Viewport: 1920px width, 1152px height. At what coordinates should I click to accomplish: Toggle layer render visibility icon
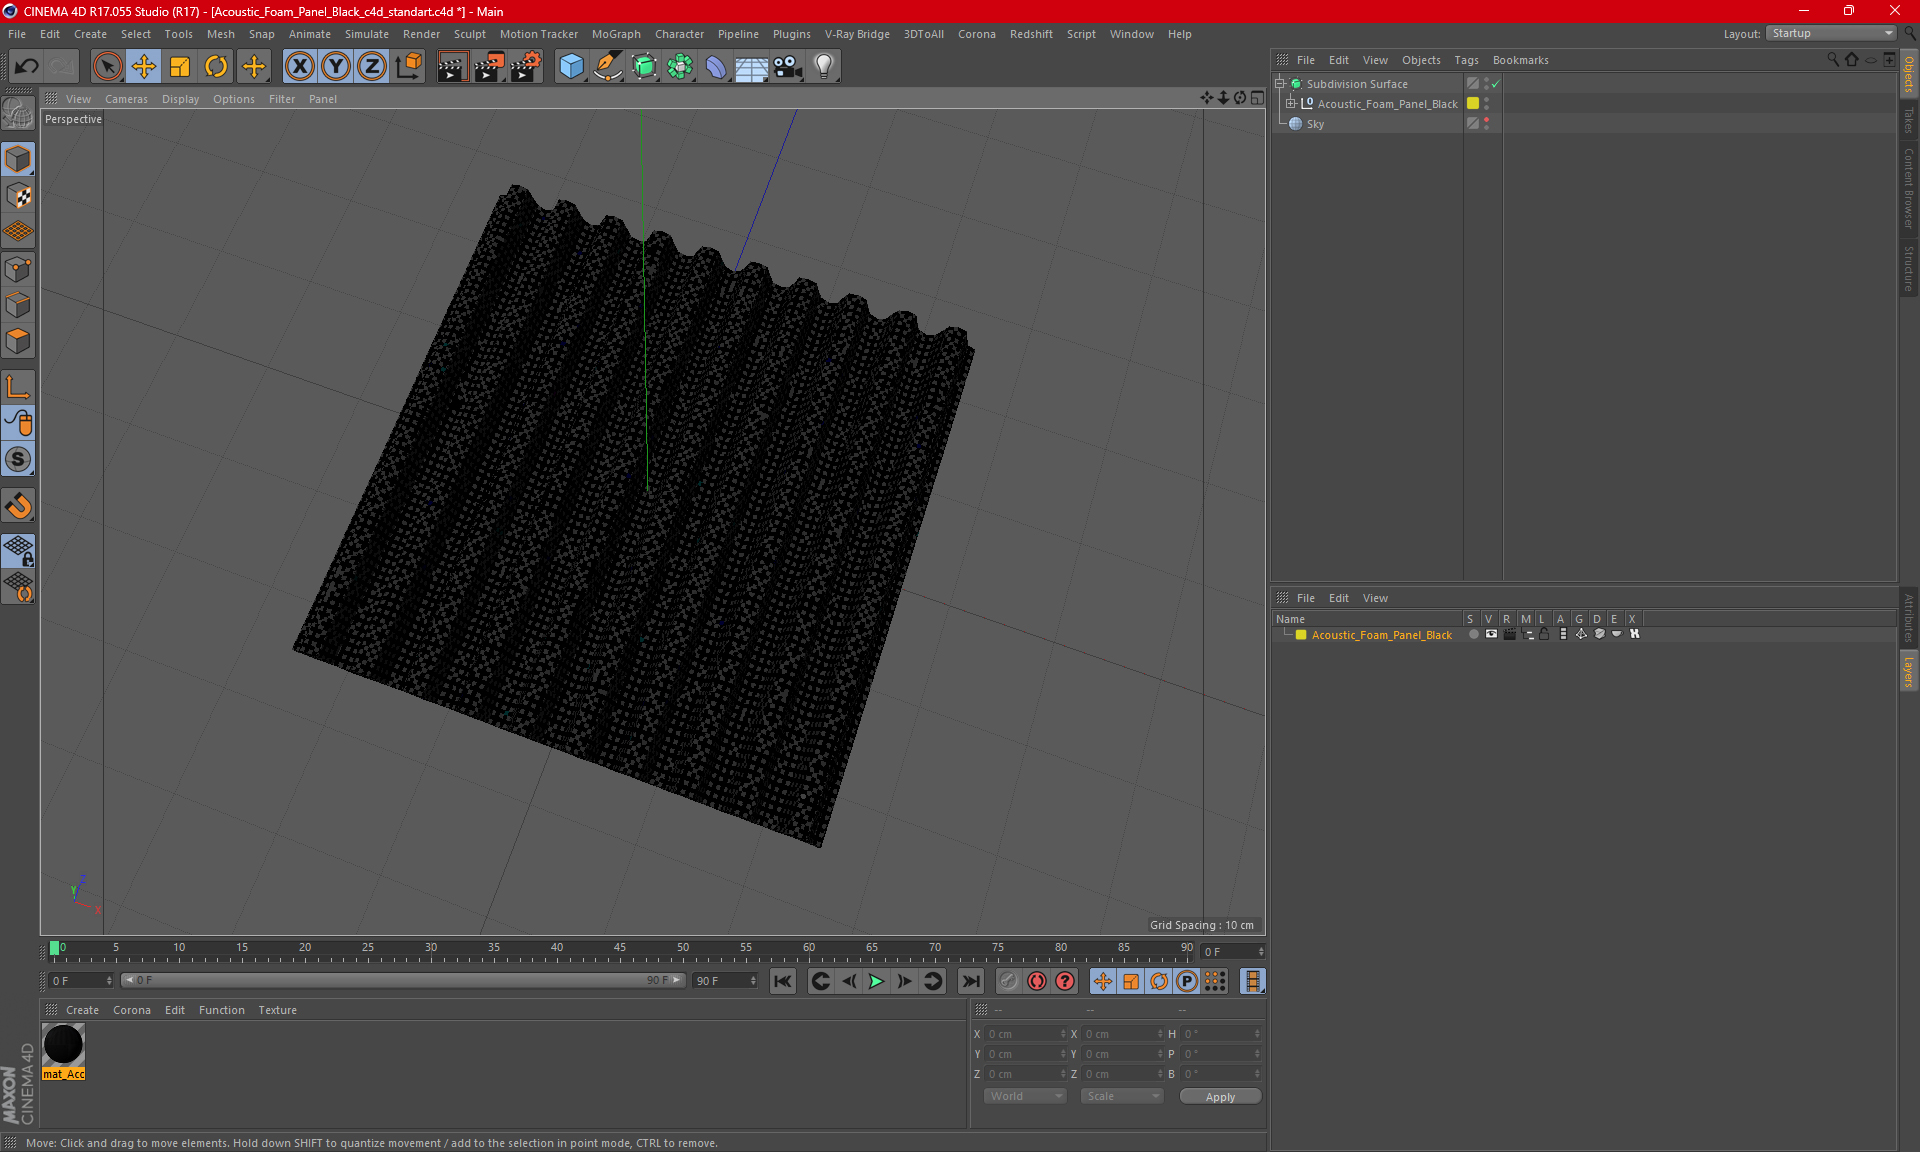[1509, 635]
